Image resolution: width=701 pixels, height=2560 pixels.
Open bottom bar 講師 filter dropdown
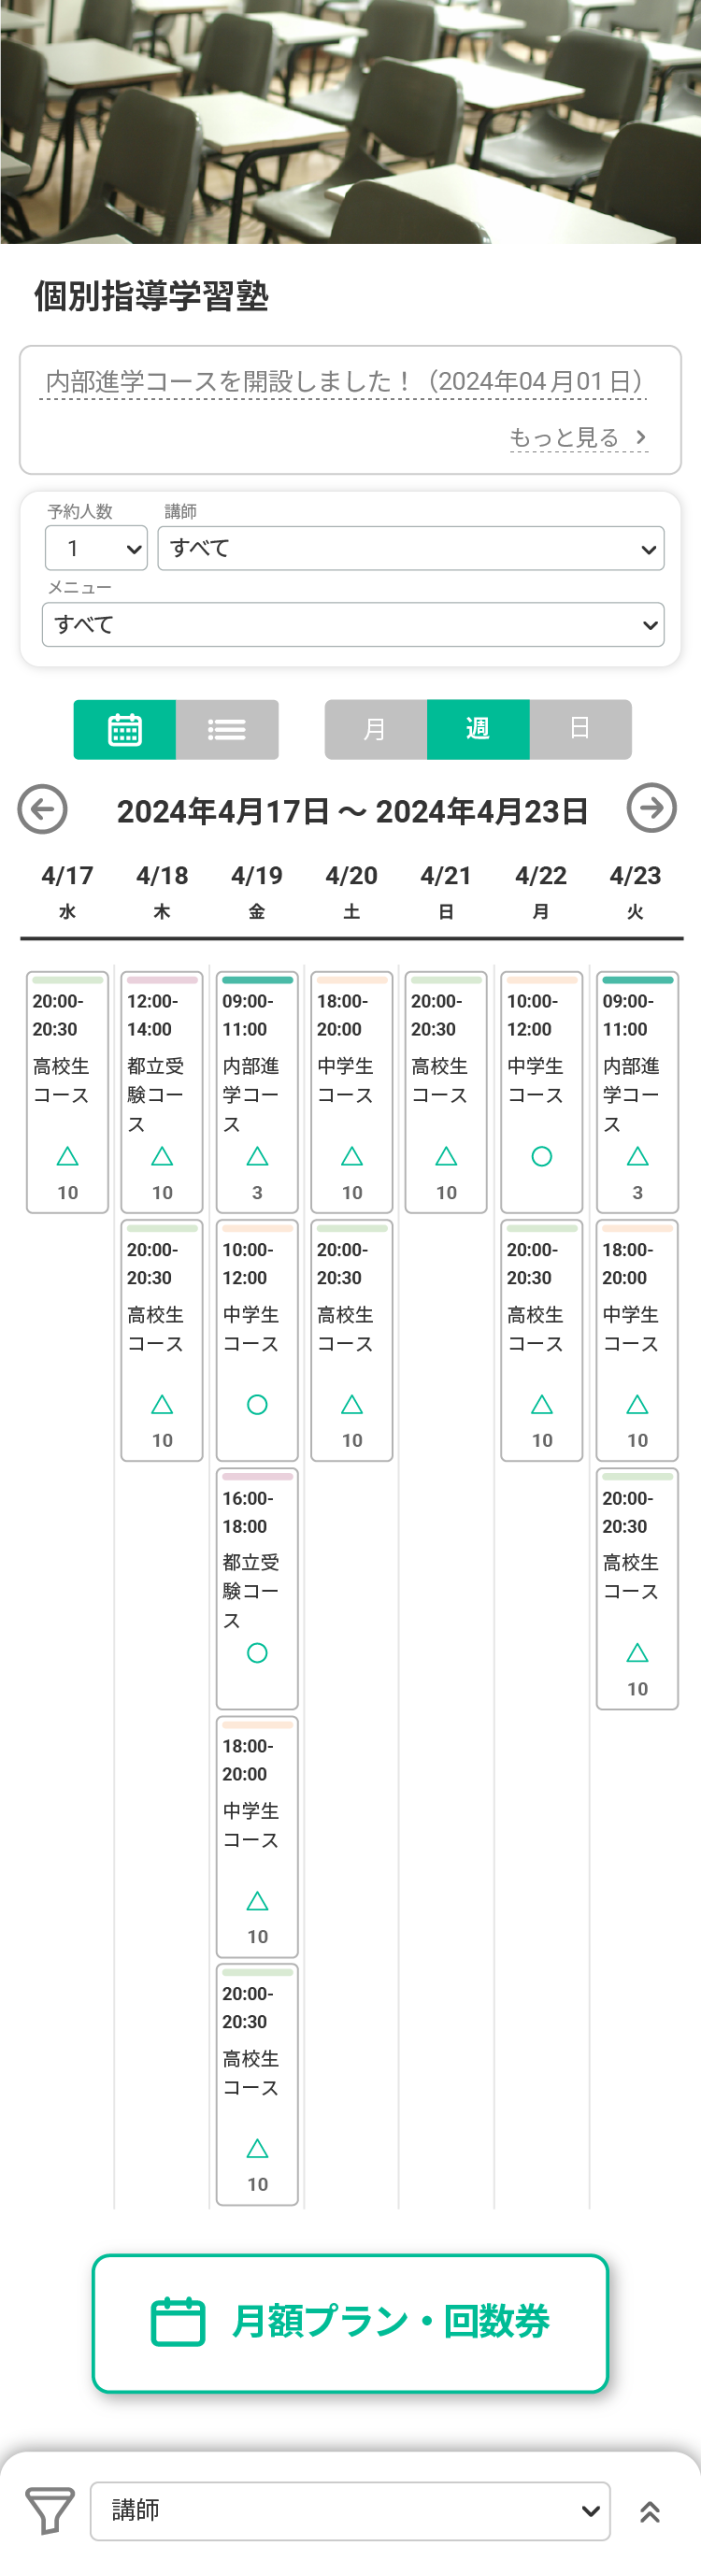coord(350,2510)
